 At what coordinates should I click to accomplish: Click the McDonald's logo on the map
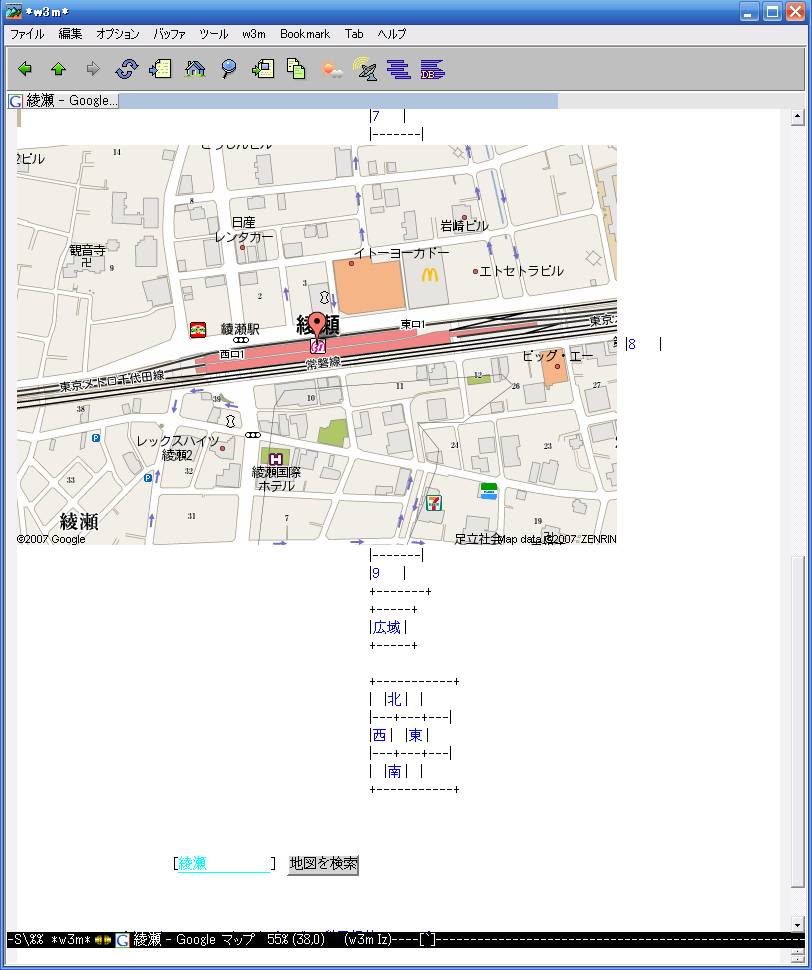(430, 275)
